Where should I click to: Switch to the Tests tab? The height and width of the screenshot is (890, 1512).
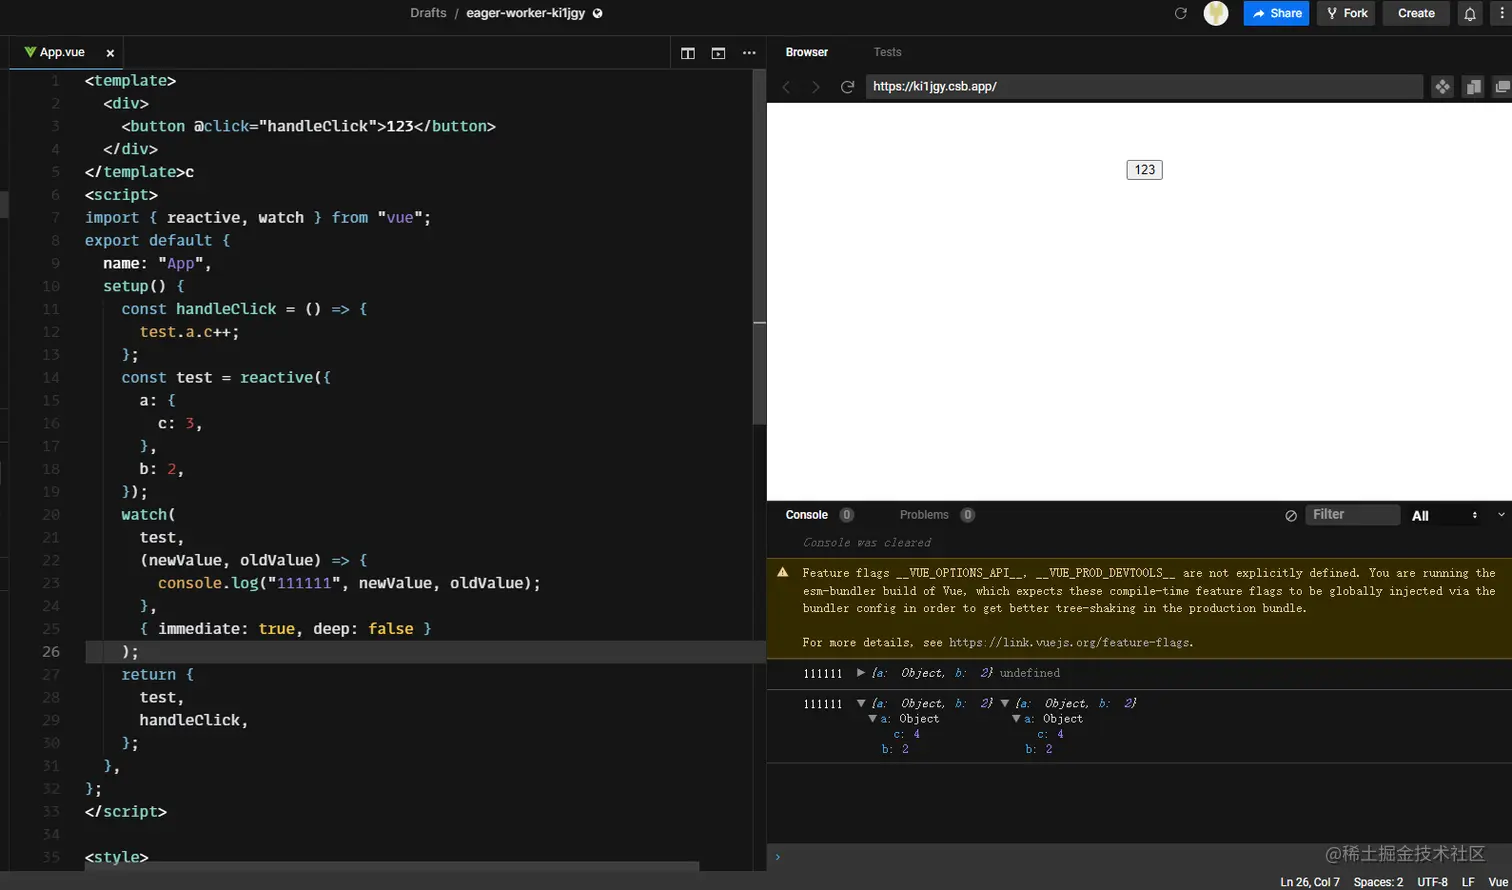887,52
